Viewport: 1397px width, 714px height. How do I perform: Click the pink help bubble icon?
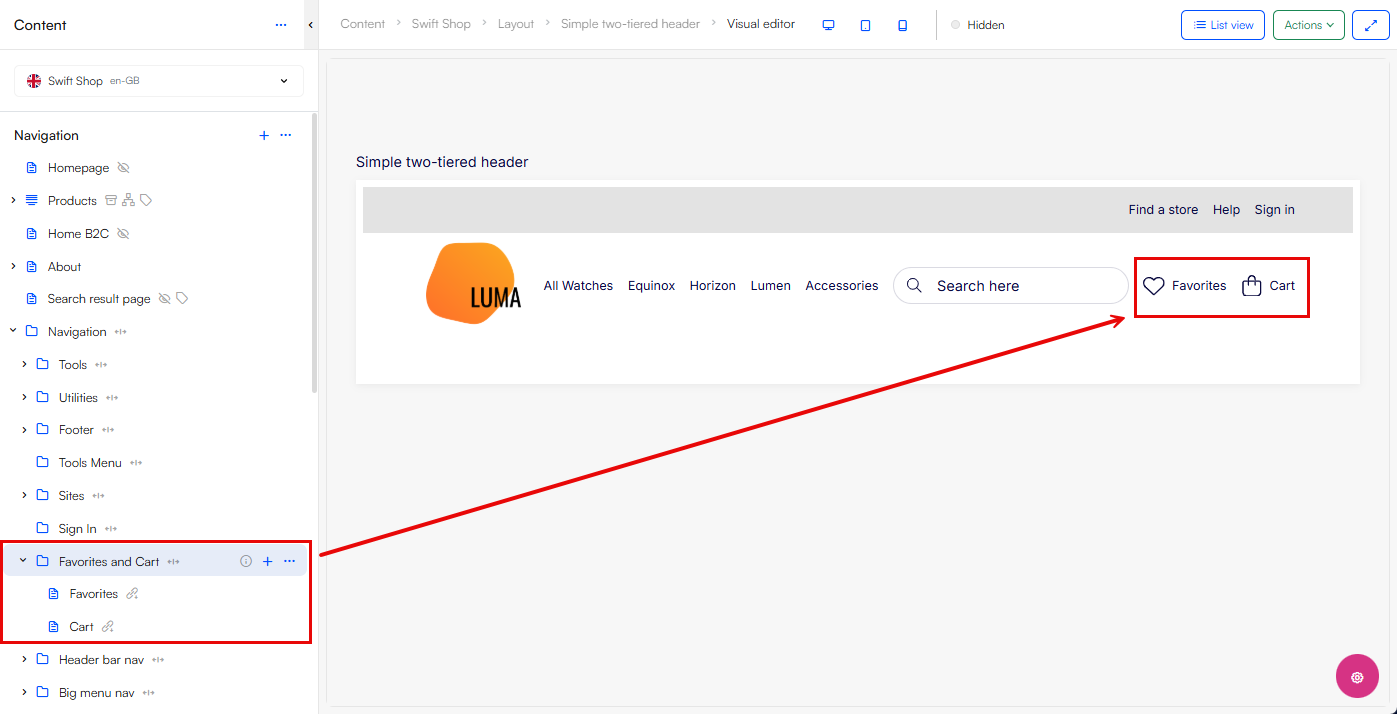(x=1357, y=676)
